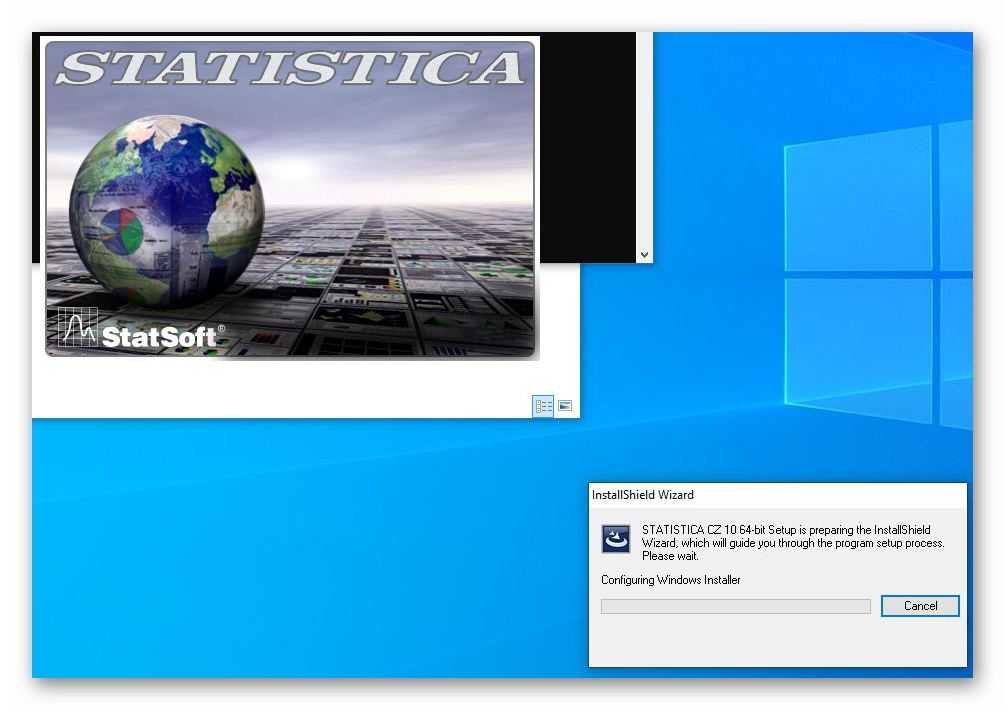Click the STATISTICA CZ 10 setup message
The height and width of the screenshot is (710, 1005).
pos(792,542)
